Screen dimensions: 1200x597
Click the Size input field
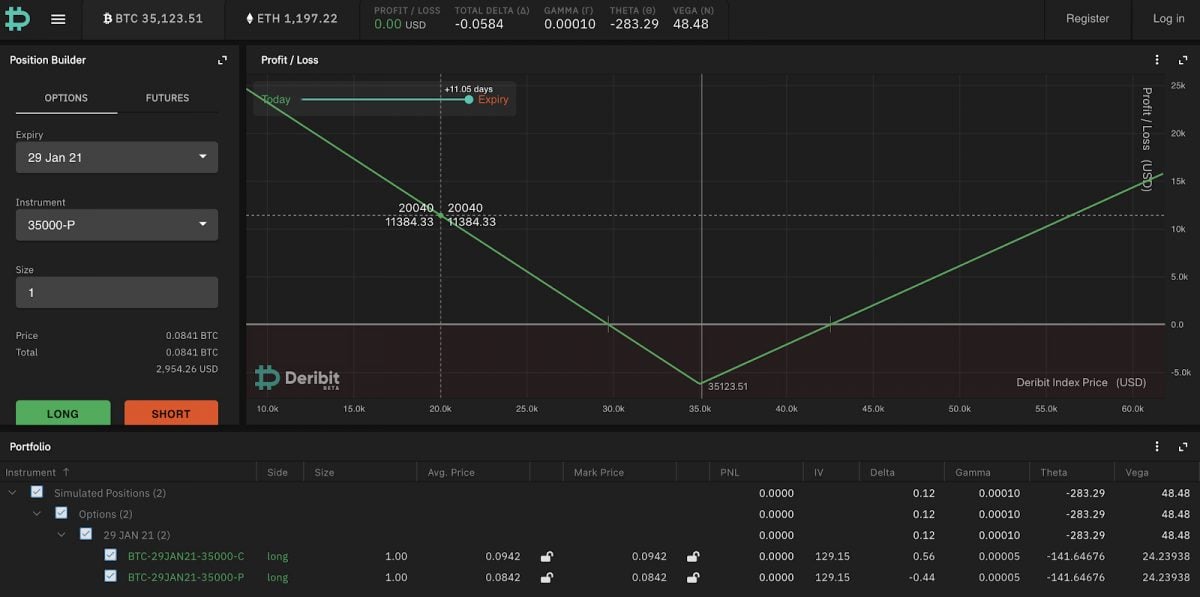[x=116, y=291]
